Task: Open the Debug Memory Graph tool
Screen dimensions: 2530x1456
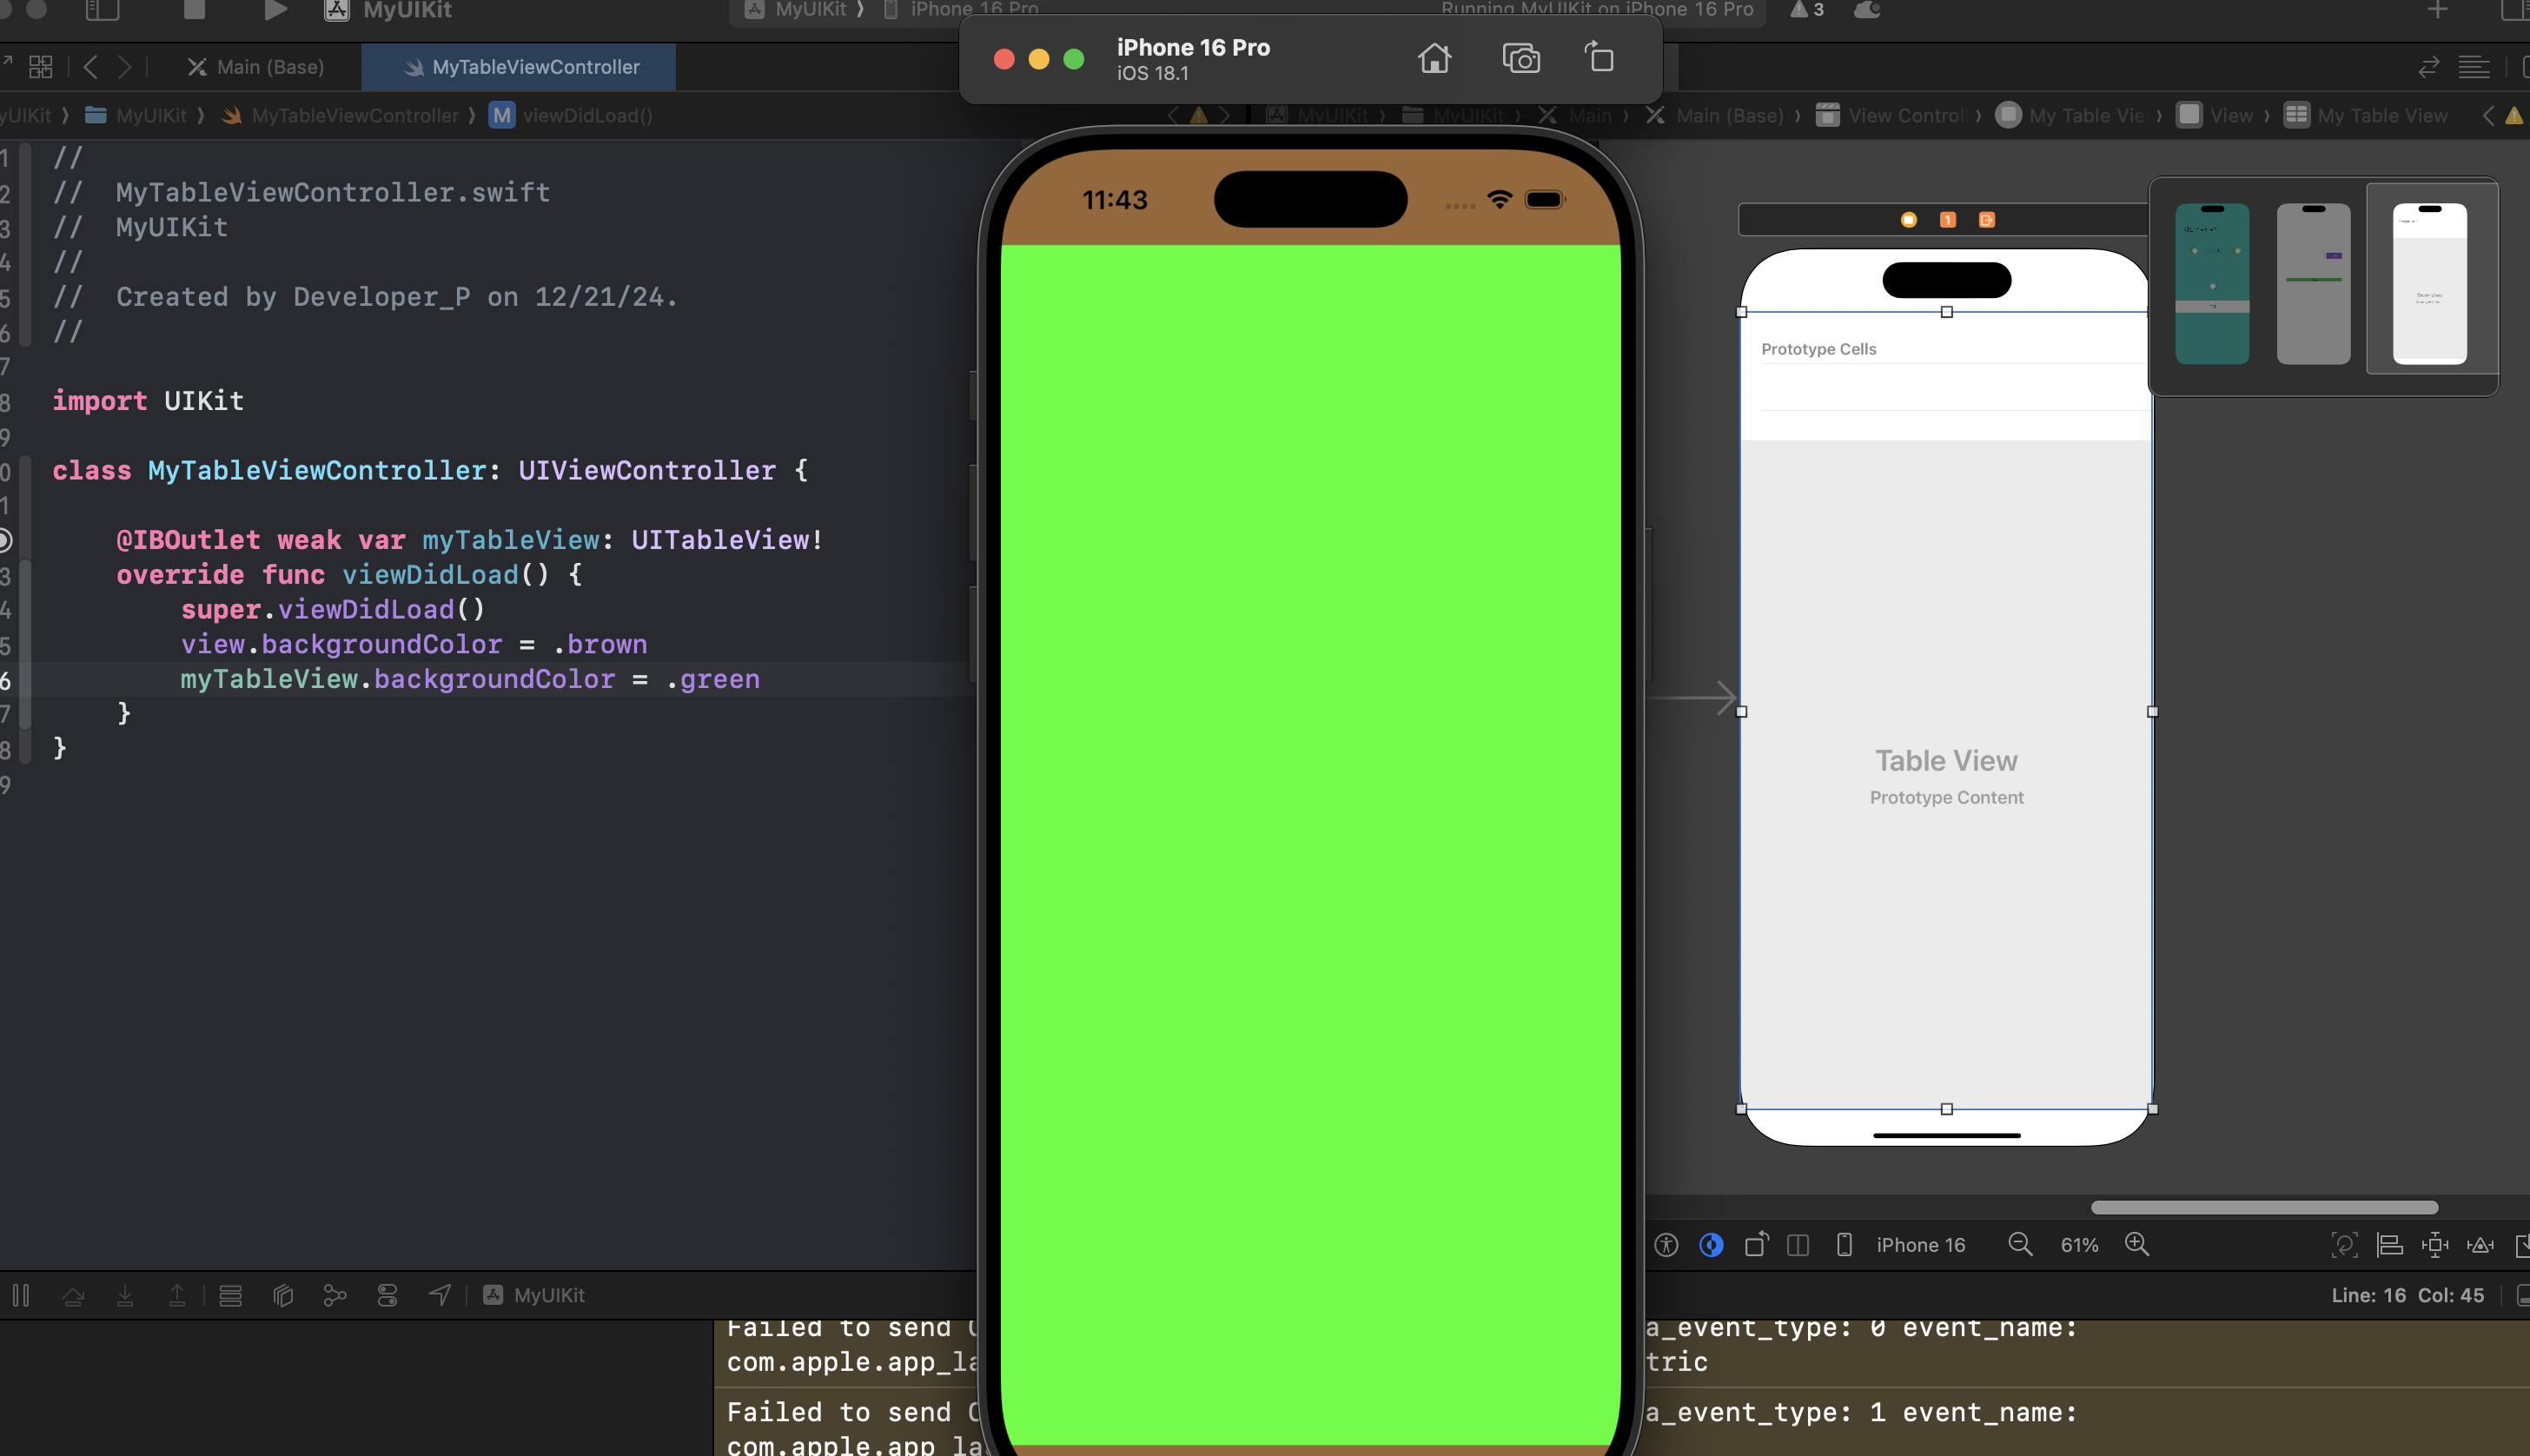Action: (335, 1295)
